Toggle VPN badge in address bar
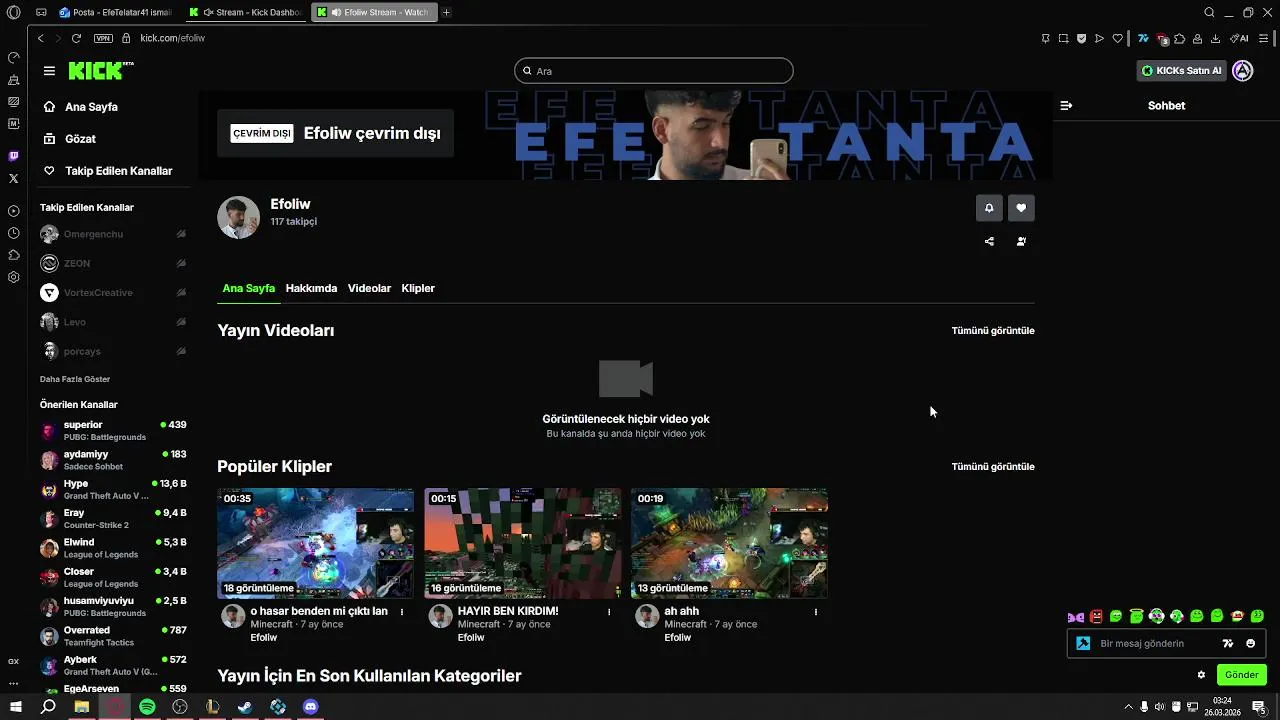The width and height of the screenshot is (1280, 720). pyautogui.click(x=103, y=38)
